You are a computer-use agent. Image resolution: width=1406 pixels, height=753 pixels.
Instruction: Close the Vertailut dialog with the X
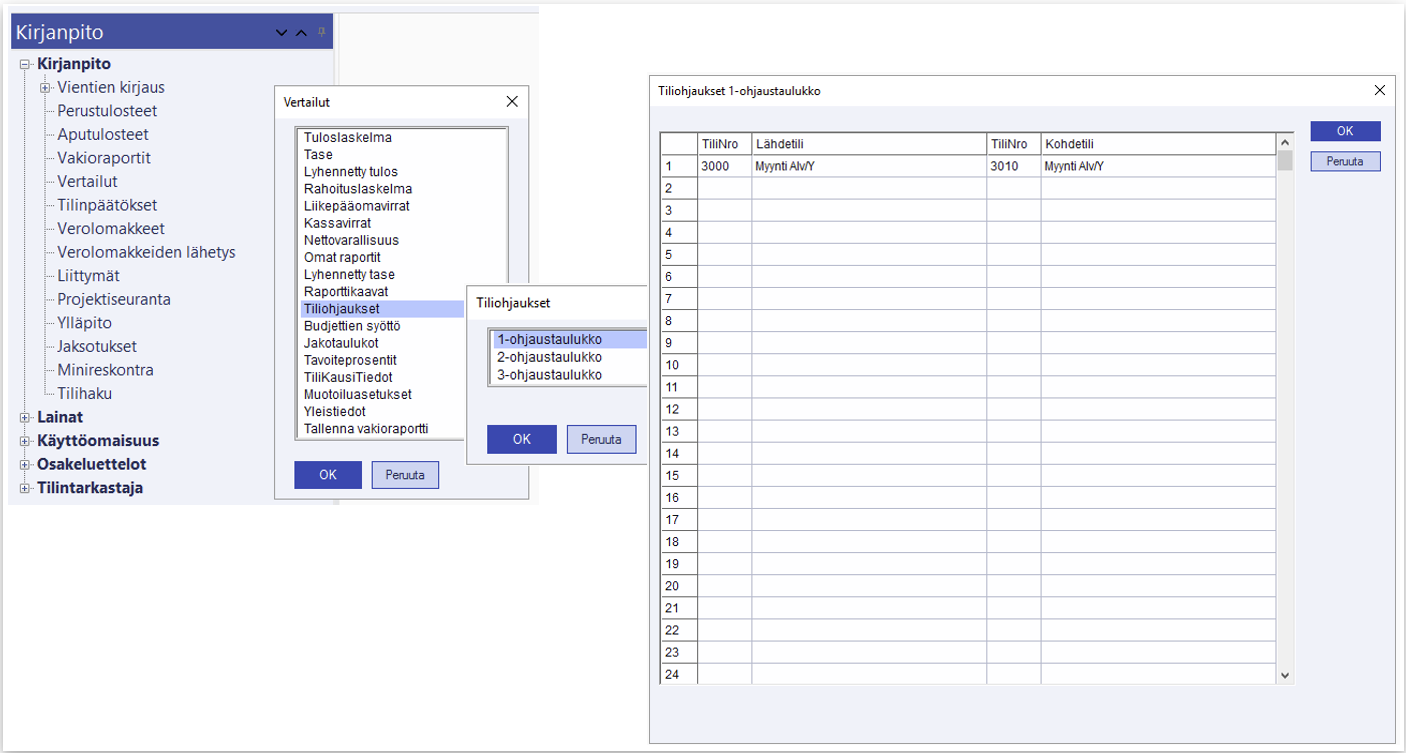[512, 102]
